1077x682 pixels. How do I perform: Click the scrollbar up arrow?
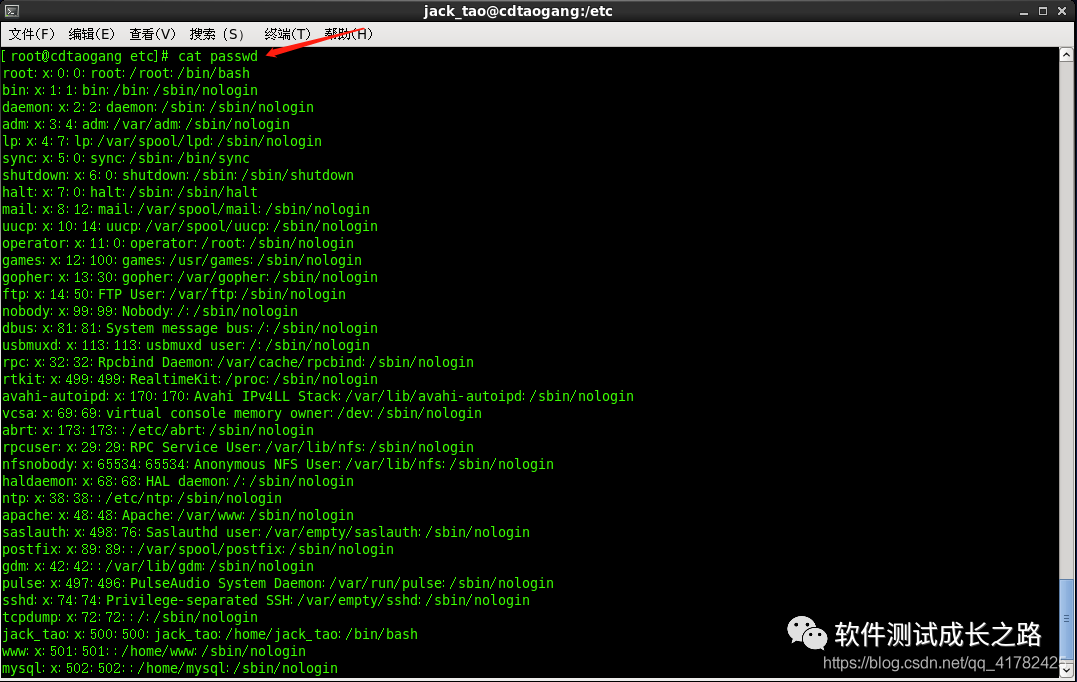point(1066,55)
